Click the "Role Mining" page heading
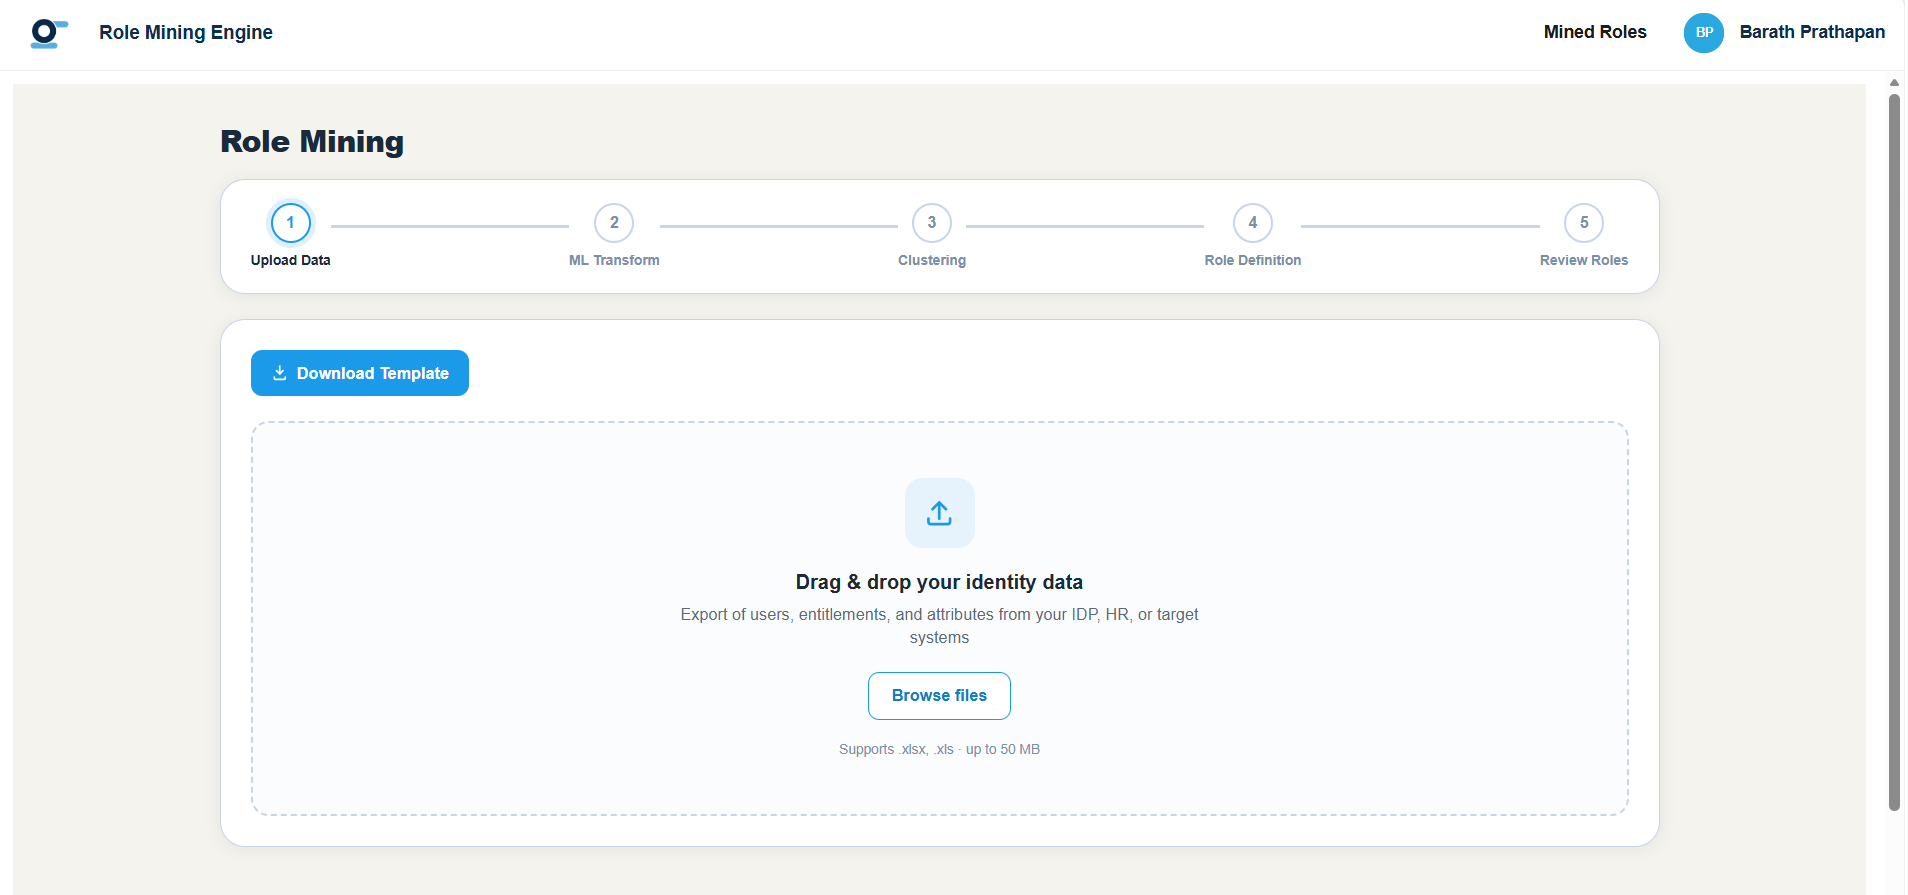The height and width of the screenshot is (895, 1908). (x=312, y=142)
